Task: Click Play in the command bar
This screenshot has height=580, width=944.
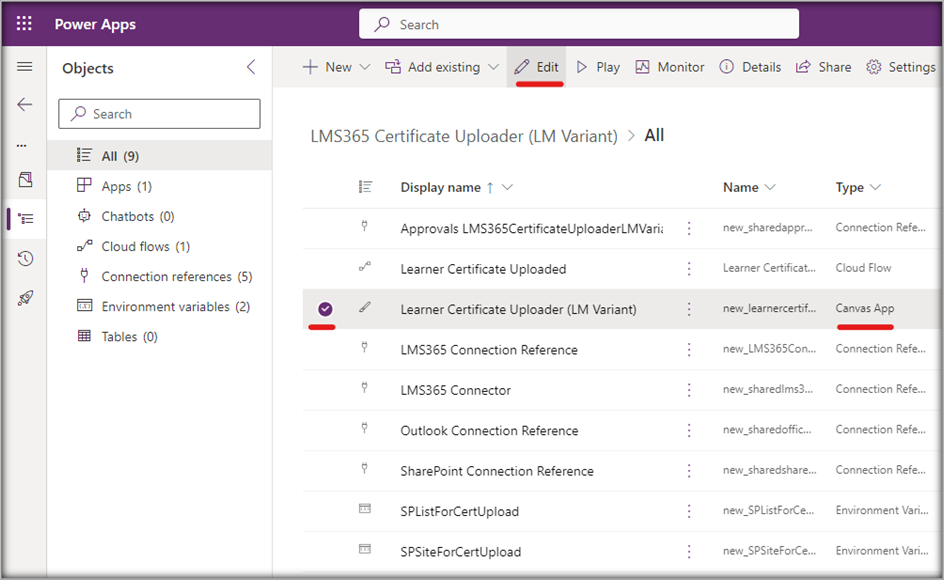Action: point(598,67)
